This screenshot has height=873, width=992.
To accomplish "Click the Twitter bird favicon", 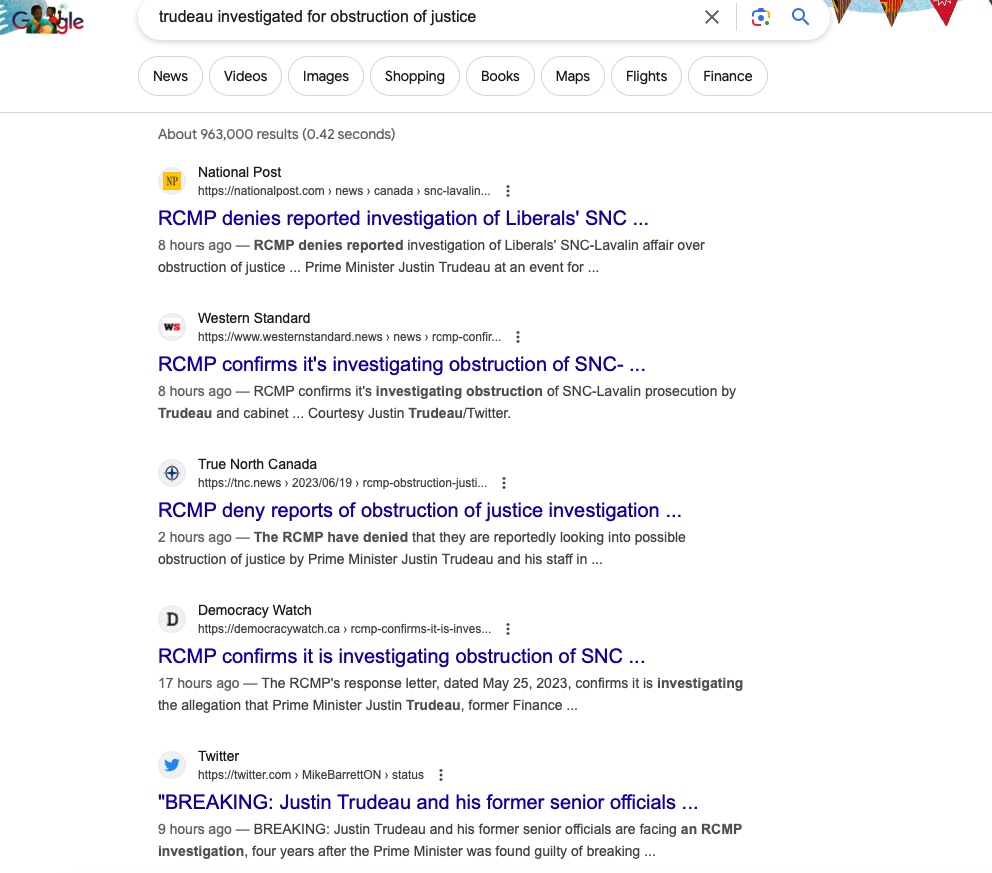I will (172, 765).
